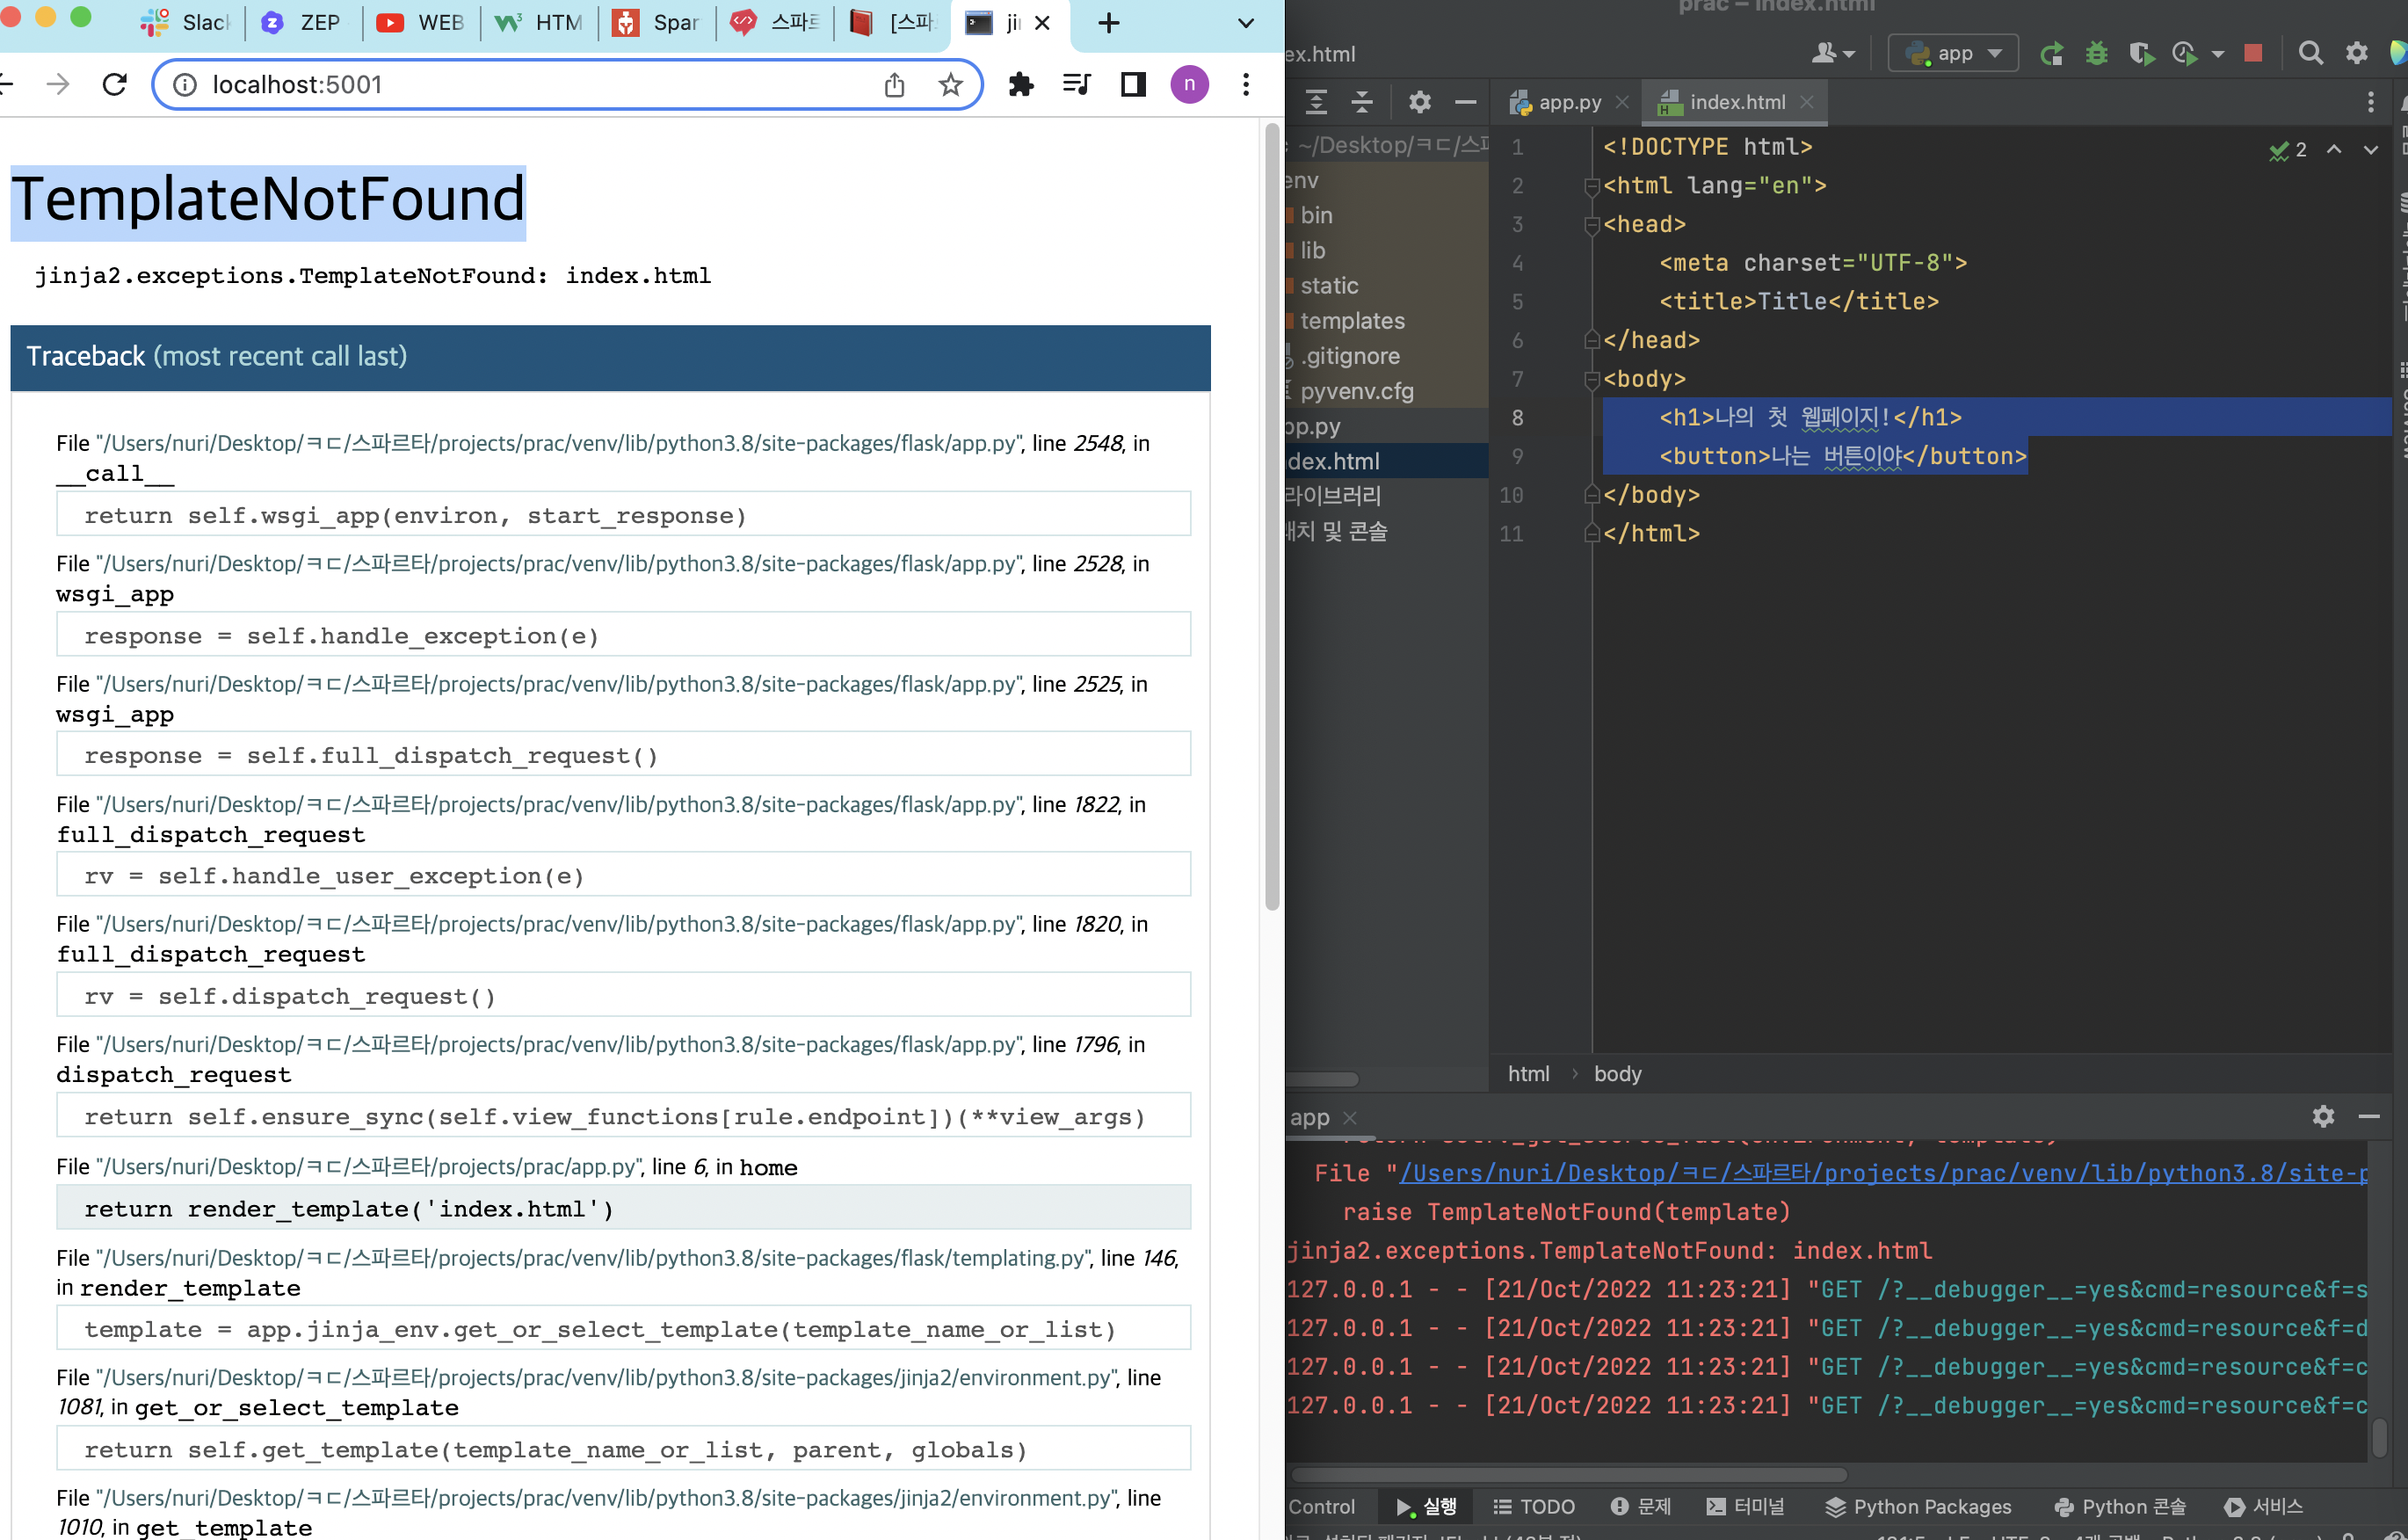Screen dimensions: 2408x1540
Task: Share this page from the address bar
Action: [894, 85]
